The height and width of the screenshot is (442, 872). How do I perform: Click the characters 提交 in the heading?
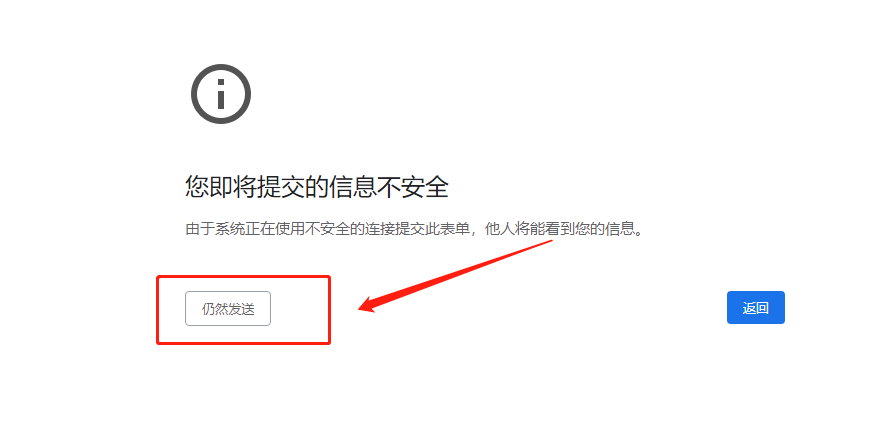280,186
